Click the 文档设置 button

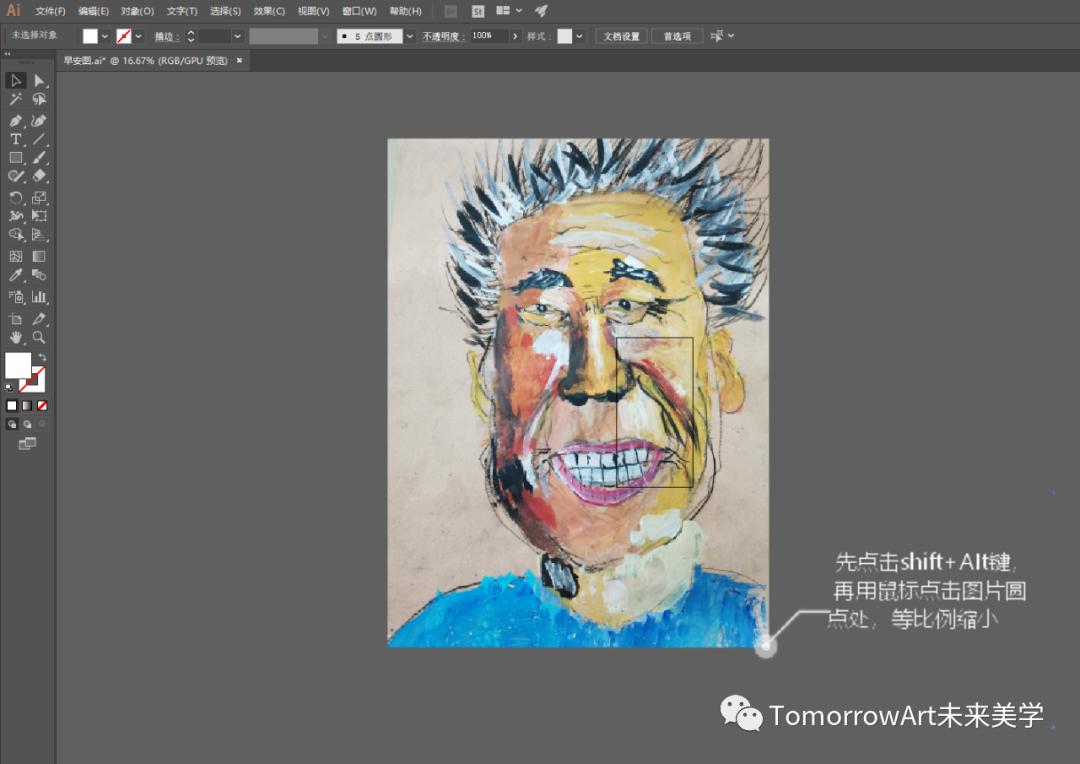pos(621,37)
